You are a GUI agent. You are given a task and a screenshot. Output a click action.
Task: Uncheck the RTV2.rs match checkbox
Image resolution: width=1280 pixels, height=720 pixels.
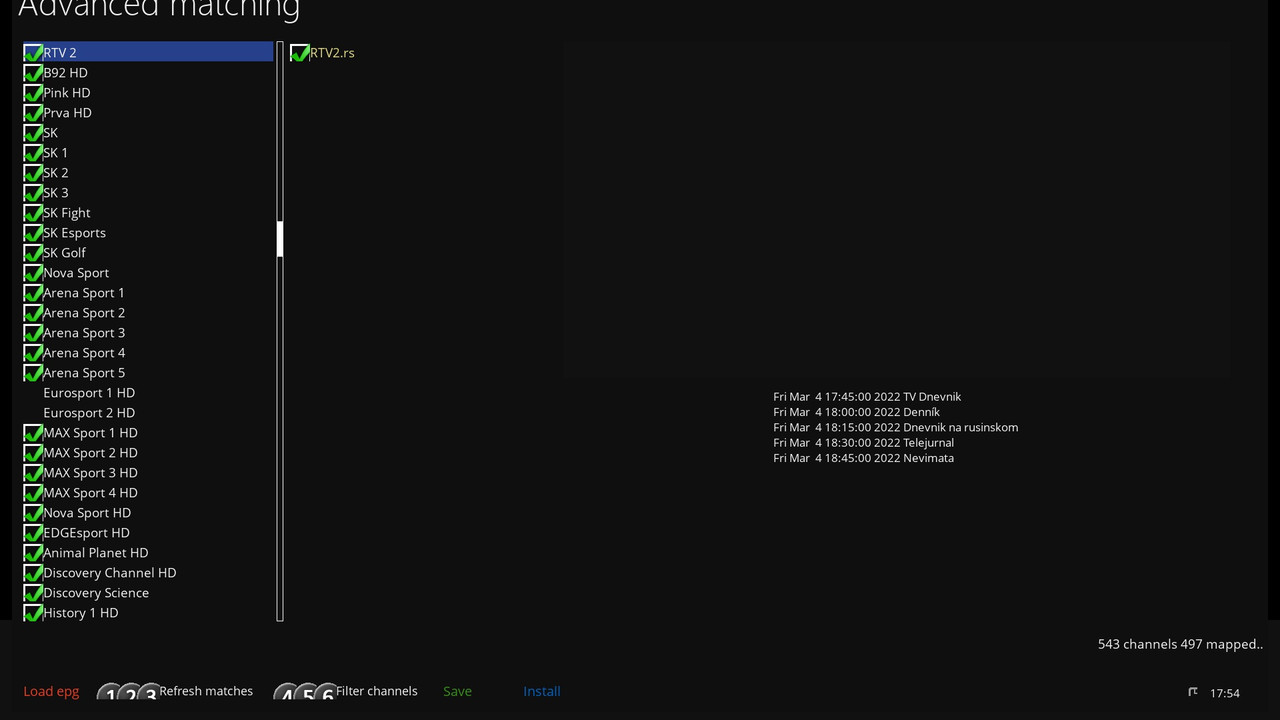[299, 52]
